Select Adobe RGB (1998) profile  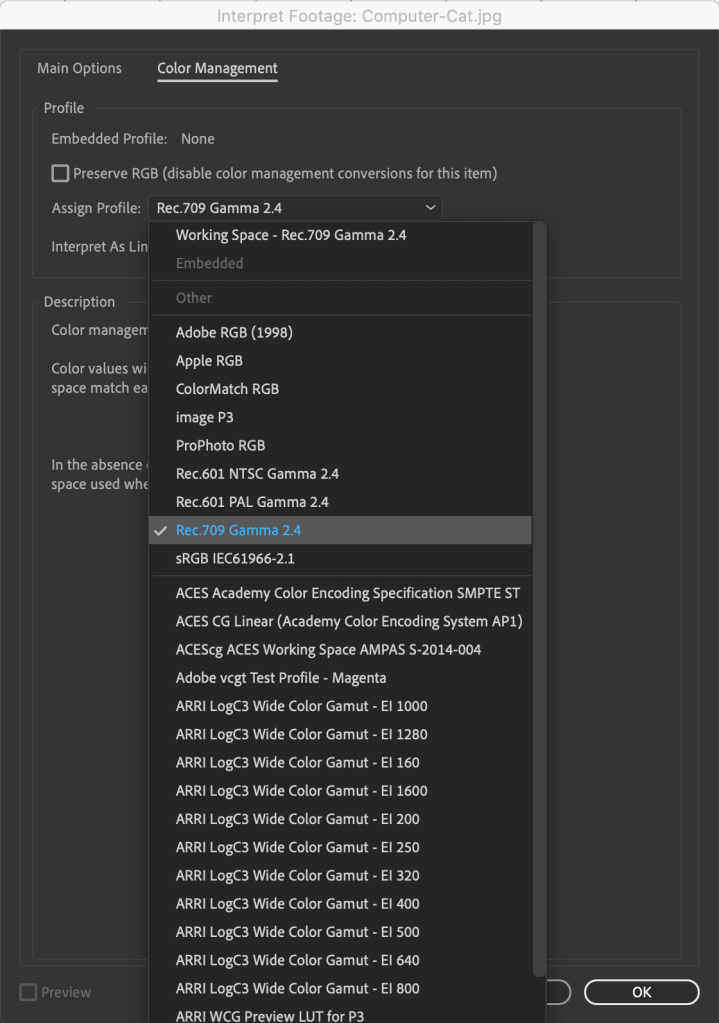(234, 332)
